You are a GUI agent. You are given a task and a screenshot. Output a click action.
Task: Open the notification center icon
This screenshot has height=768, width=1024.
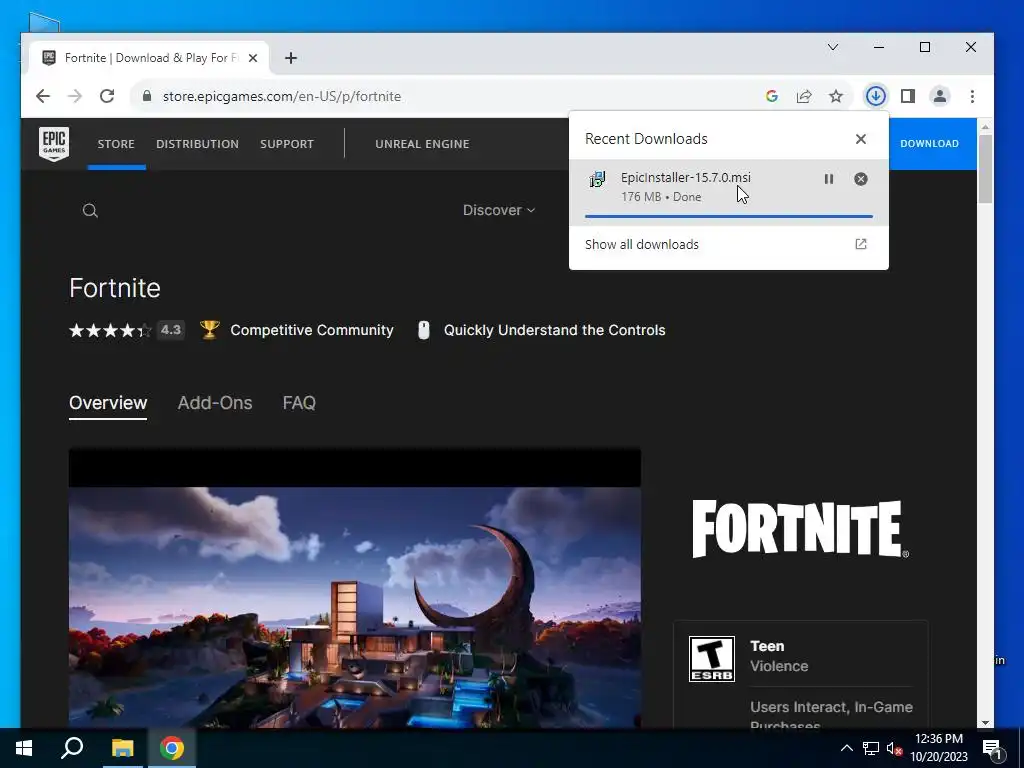tap(992, 748)
